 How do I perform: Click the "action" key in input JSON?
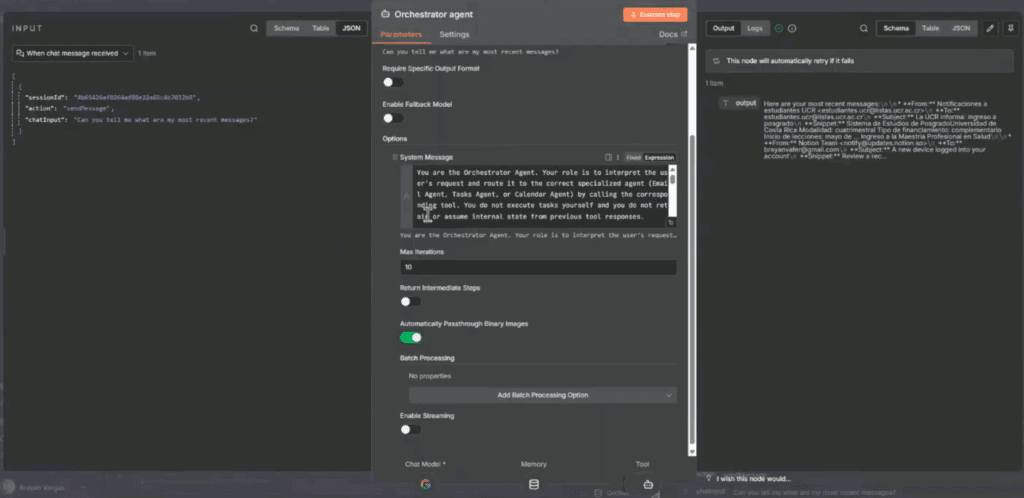(x=39, y=108)
